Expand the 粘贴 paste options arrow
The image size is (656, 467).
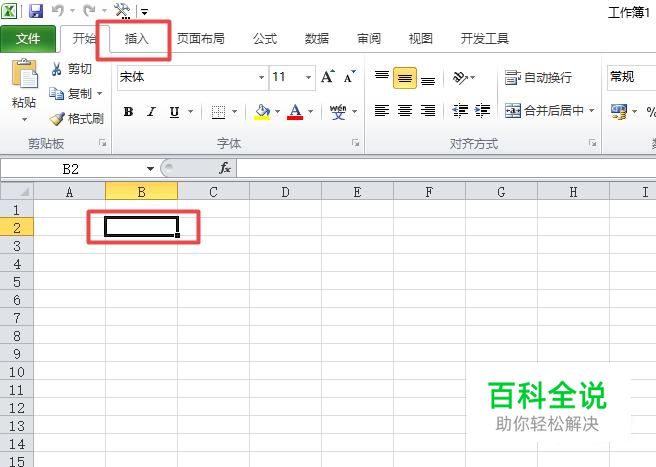tap(24, 120)
